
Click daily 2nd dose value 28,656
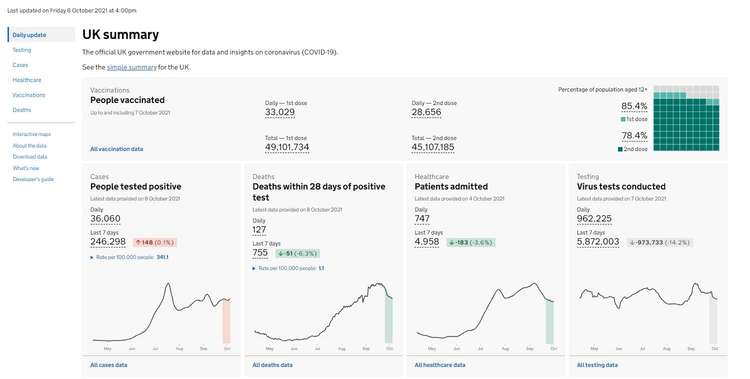click(426, 113)
